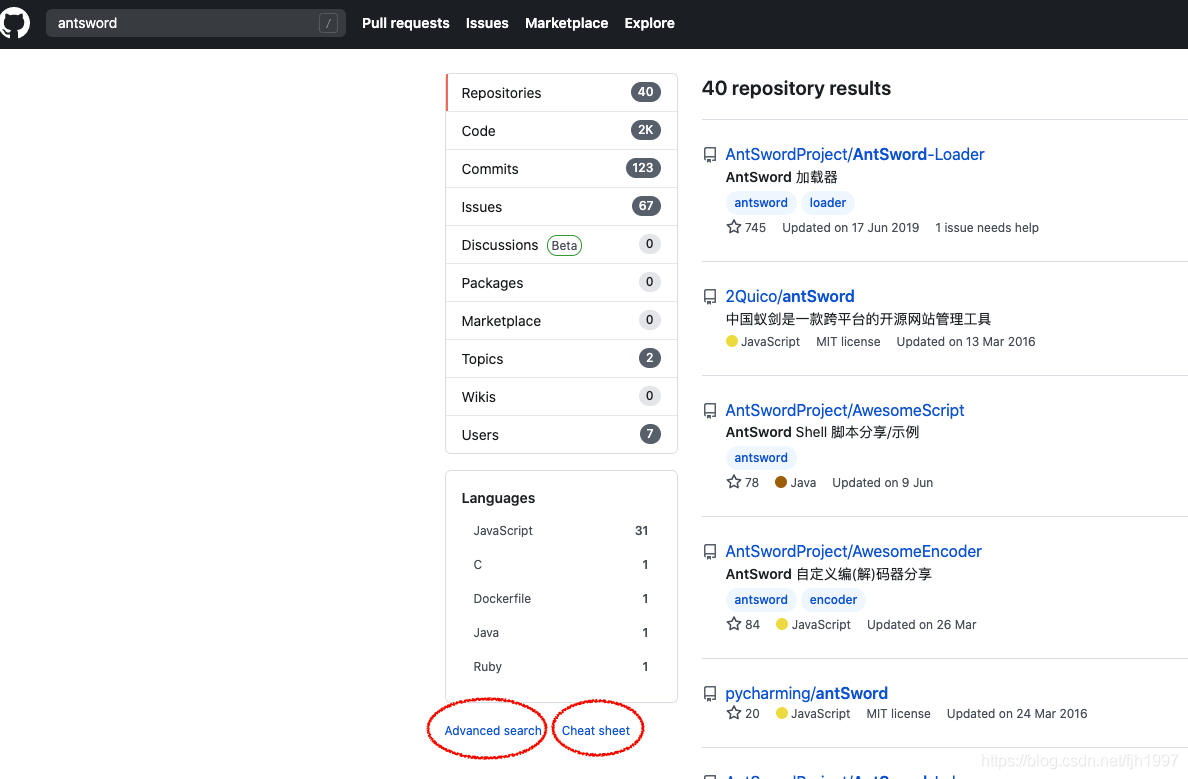Click repo icon beside AntSword-Loader result
This screenshot has width=1188, height=779.
pos(710,155)
